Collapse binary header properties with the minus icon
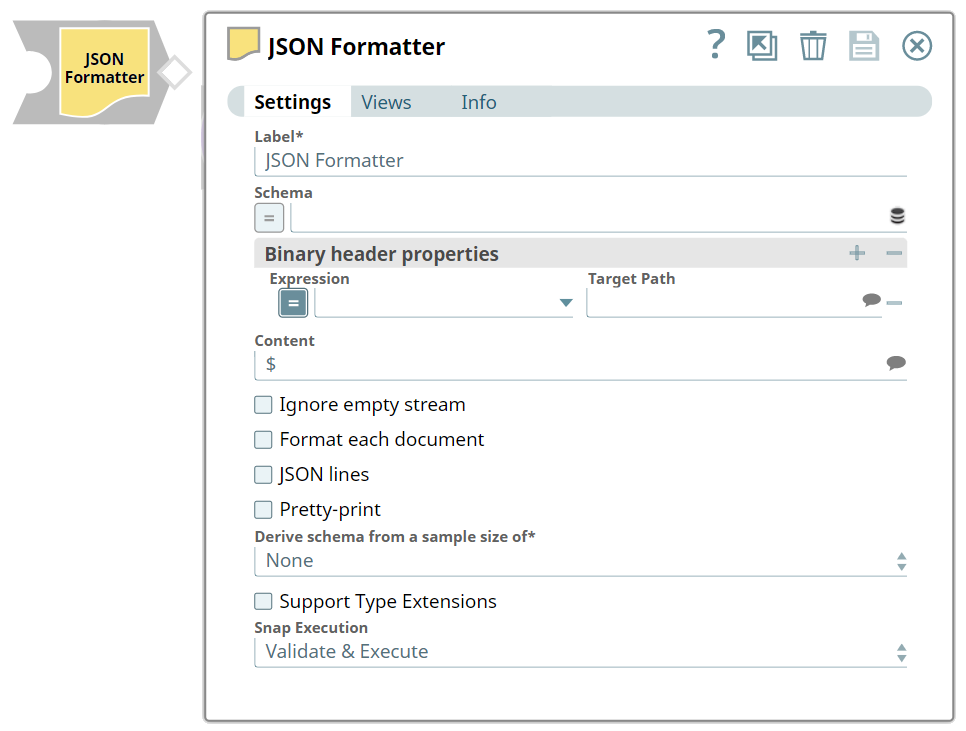The width and height of the screenshot is (966, 731). click(x=893, y=253)
